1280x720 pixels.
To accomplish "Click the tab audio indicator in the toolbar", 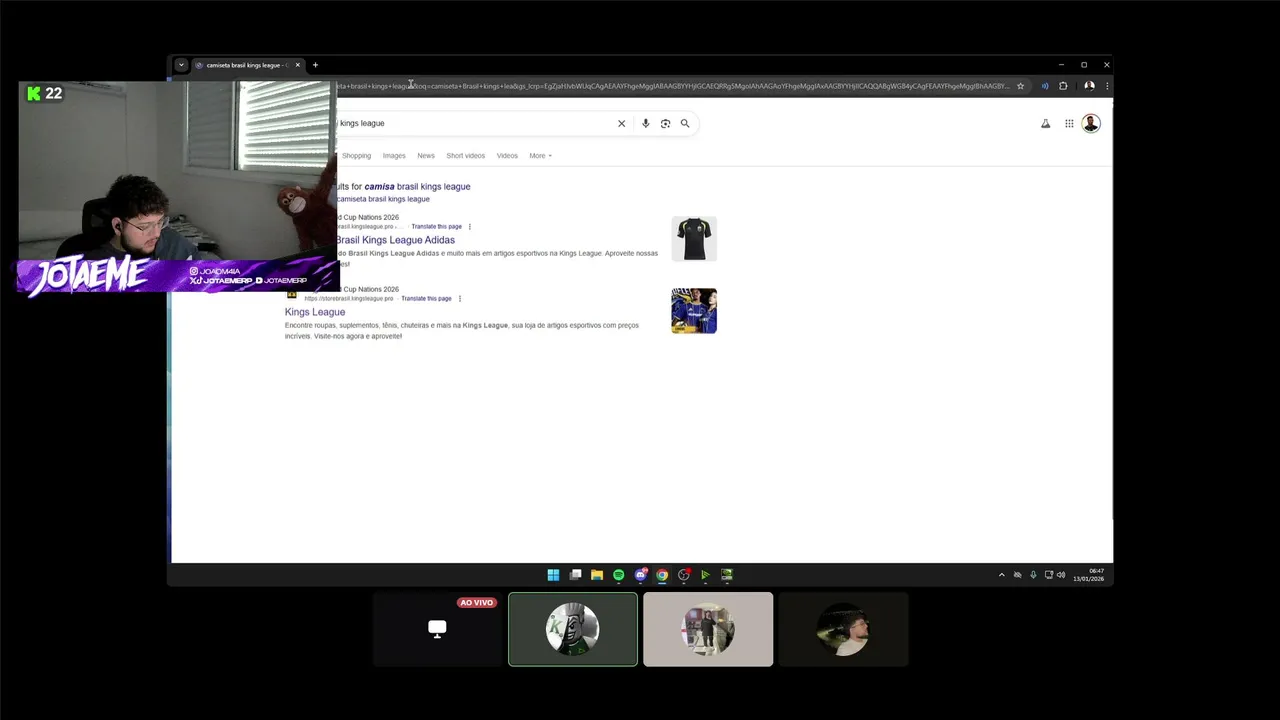I will (1045, 86).
